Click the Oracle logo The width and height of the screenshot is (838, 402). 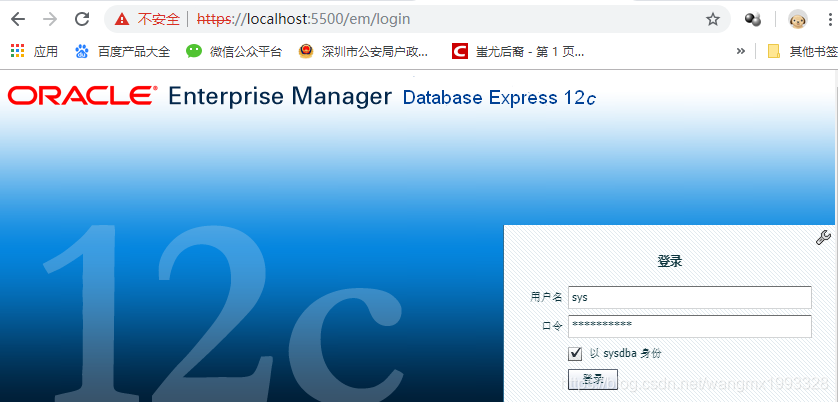click(x=82, y=96)
